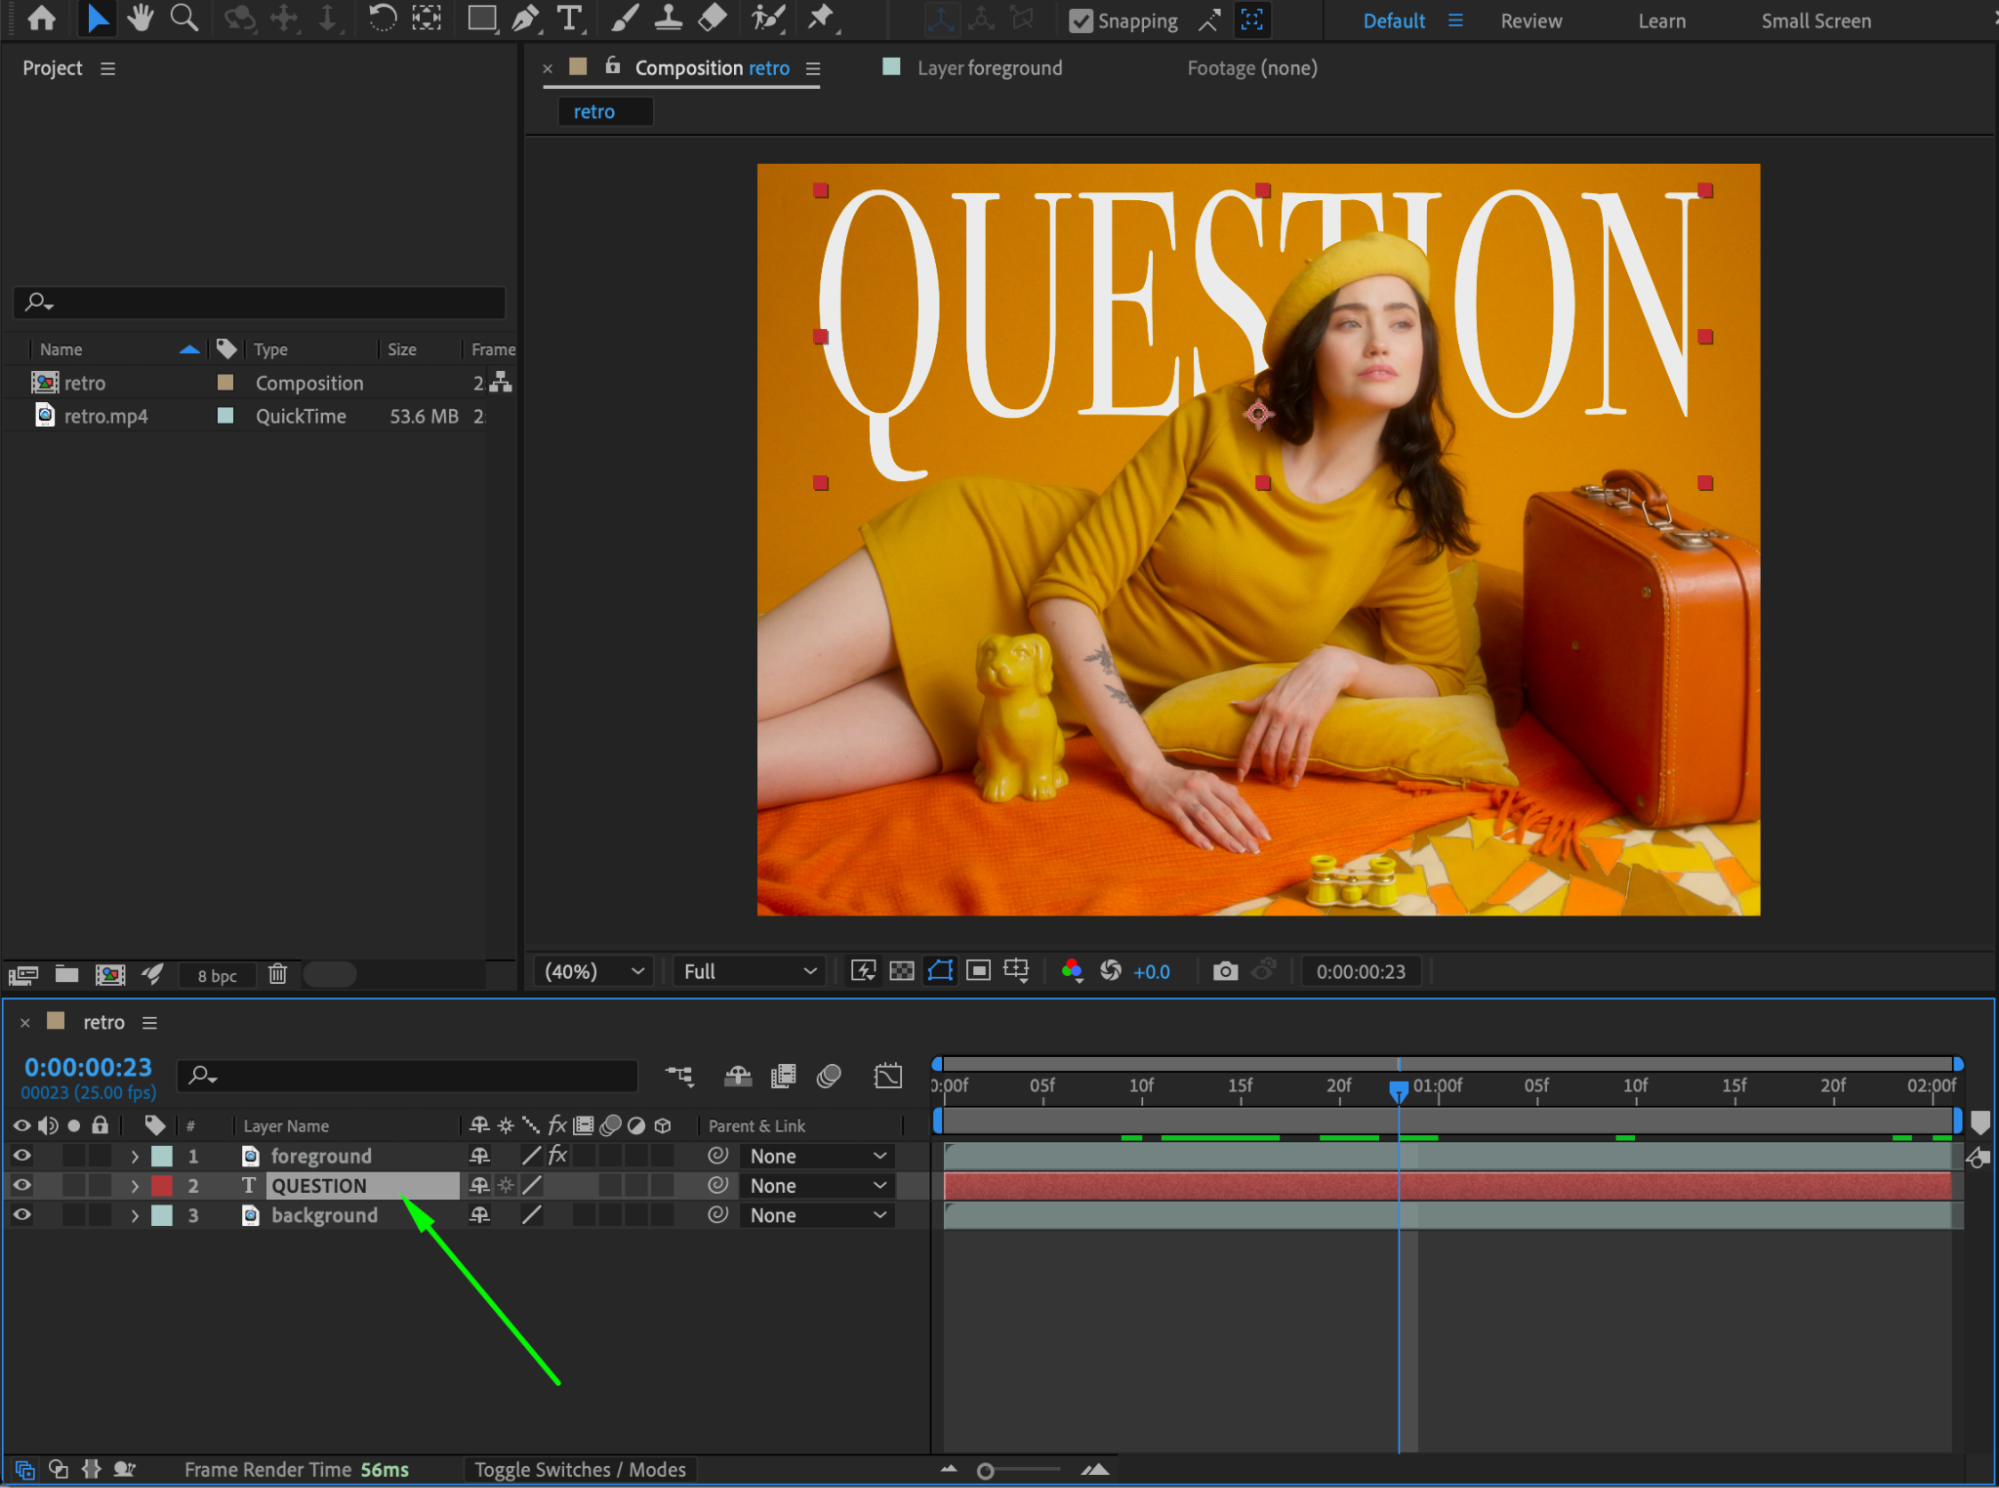Screen dimensions: 1999x1488
Task: Open the Full resolution dropdown
Action: click(749, 971)
